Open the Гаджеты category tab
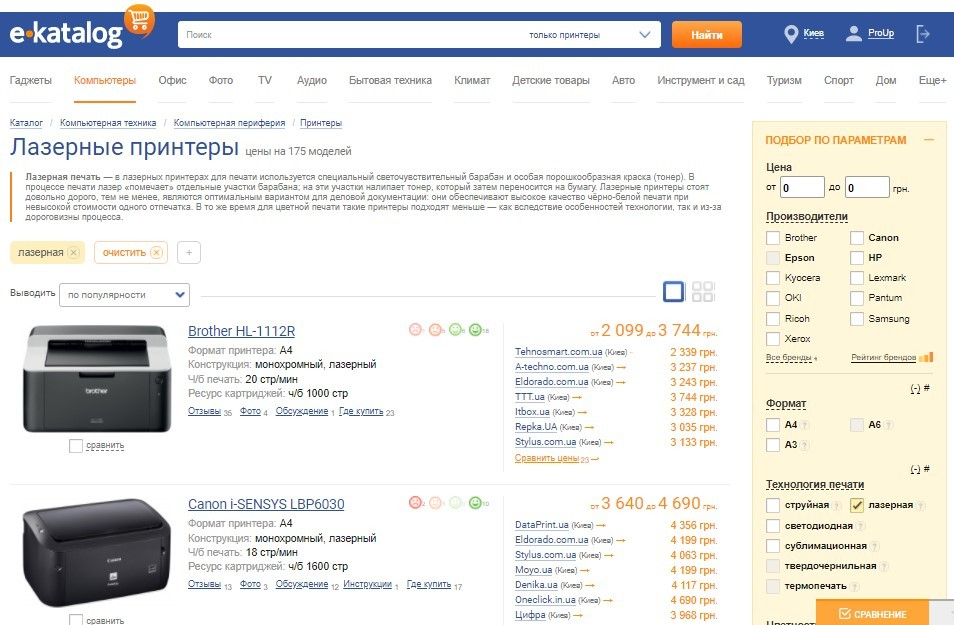 [x=30, y=80]
